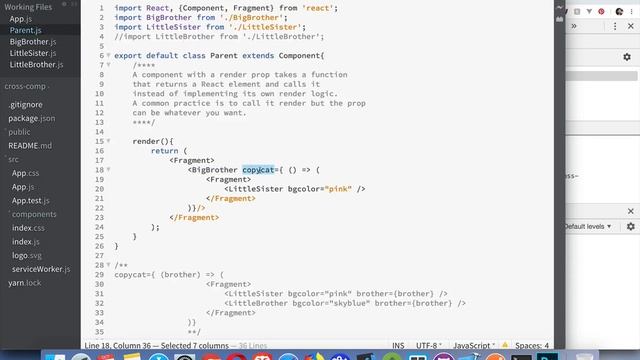Open the Trash in the Dock
640x360 pixels.
584,356
